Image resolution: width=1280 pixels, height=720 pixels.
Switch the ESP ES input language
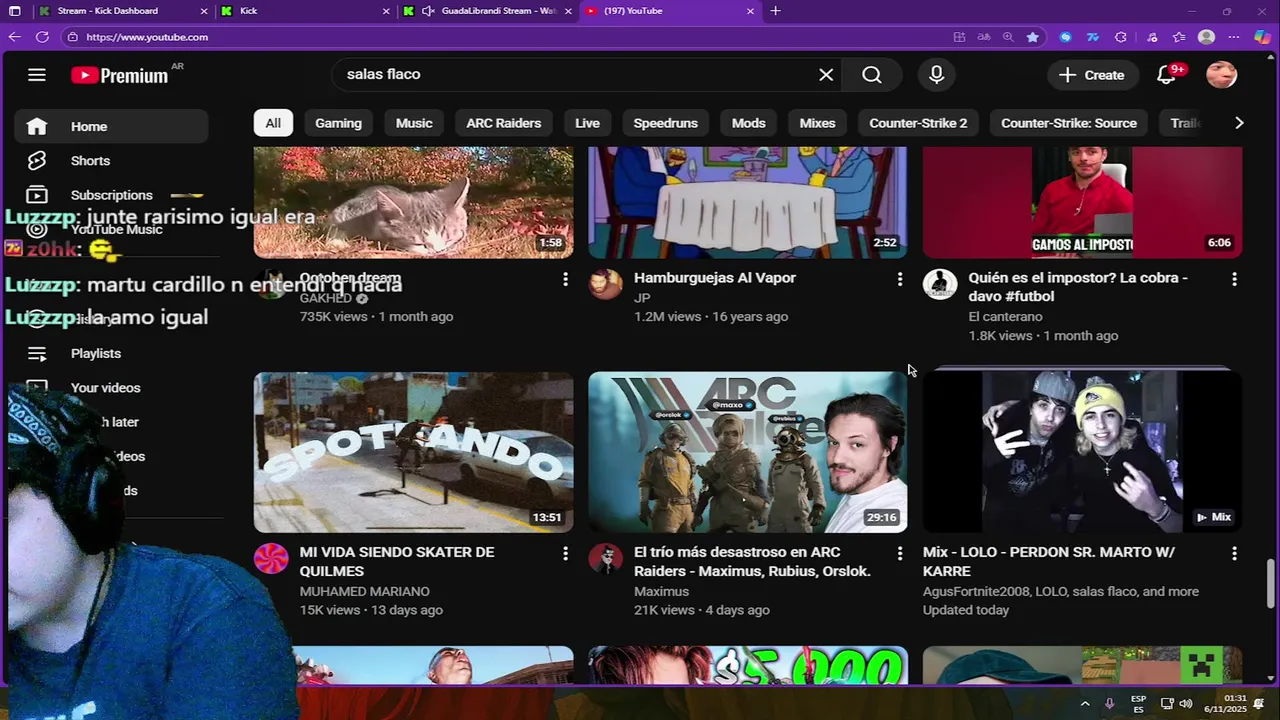1138,704
